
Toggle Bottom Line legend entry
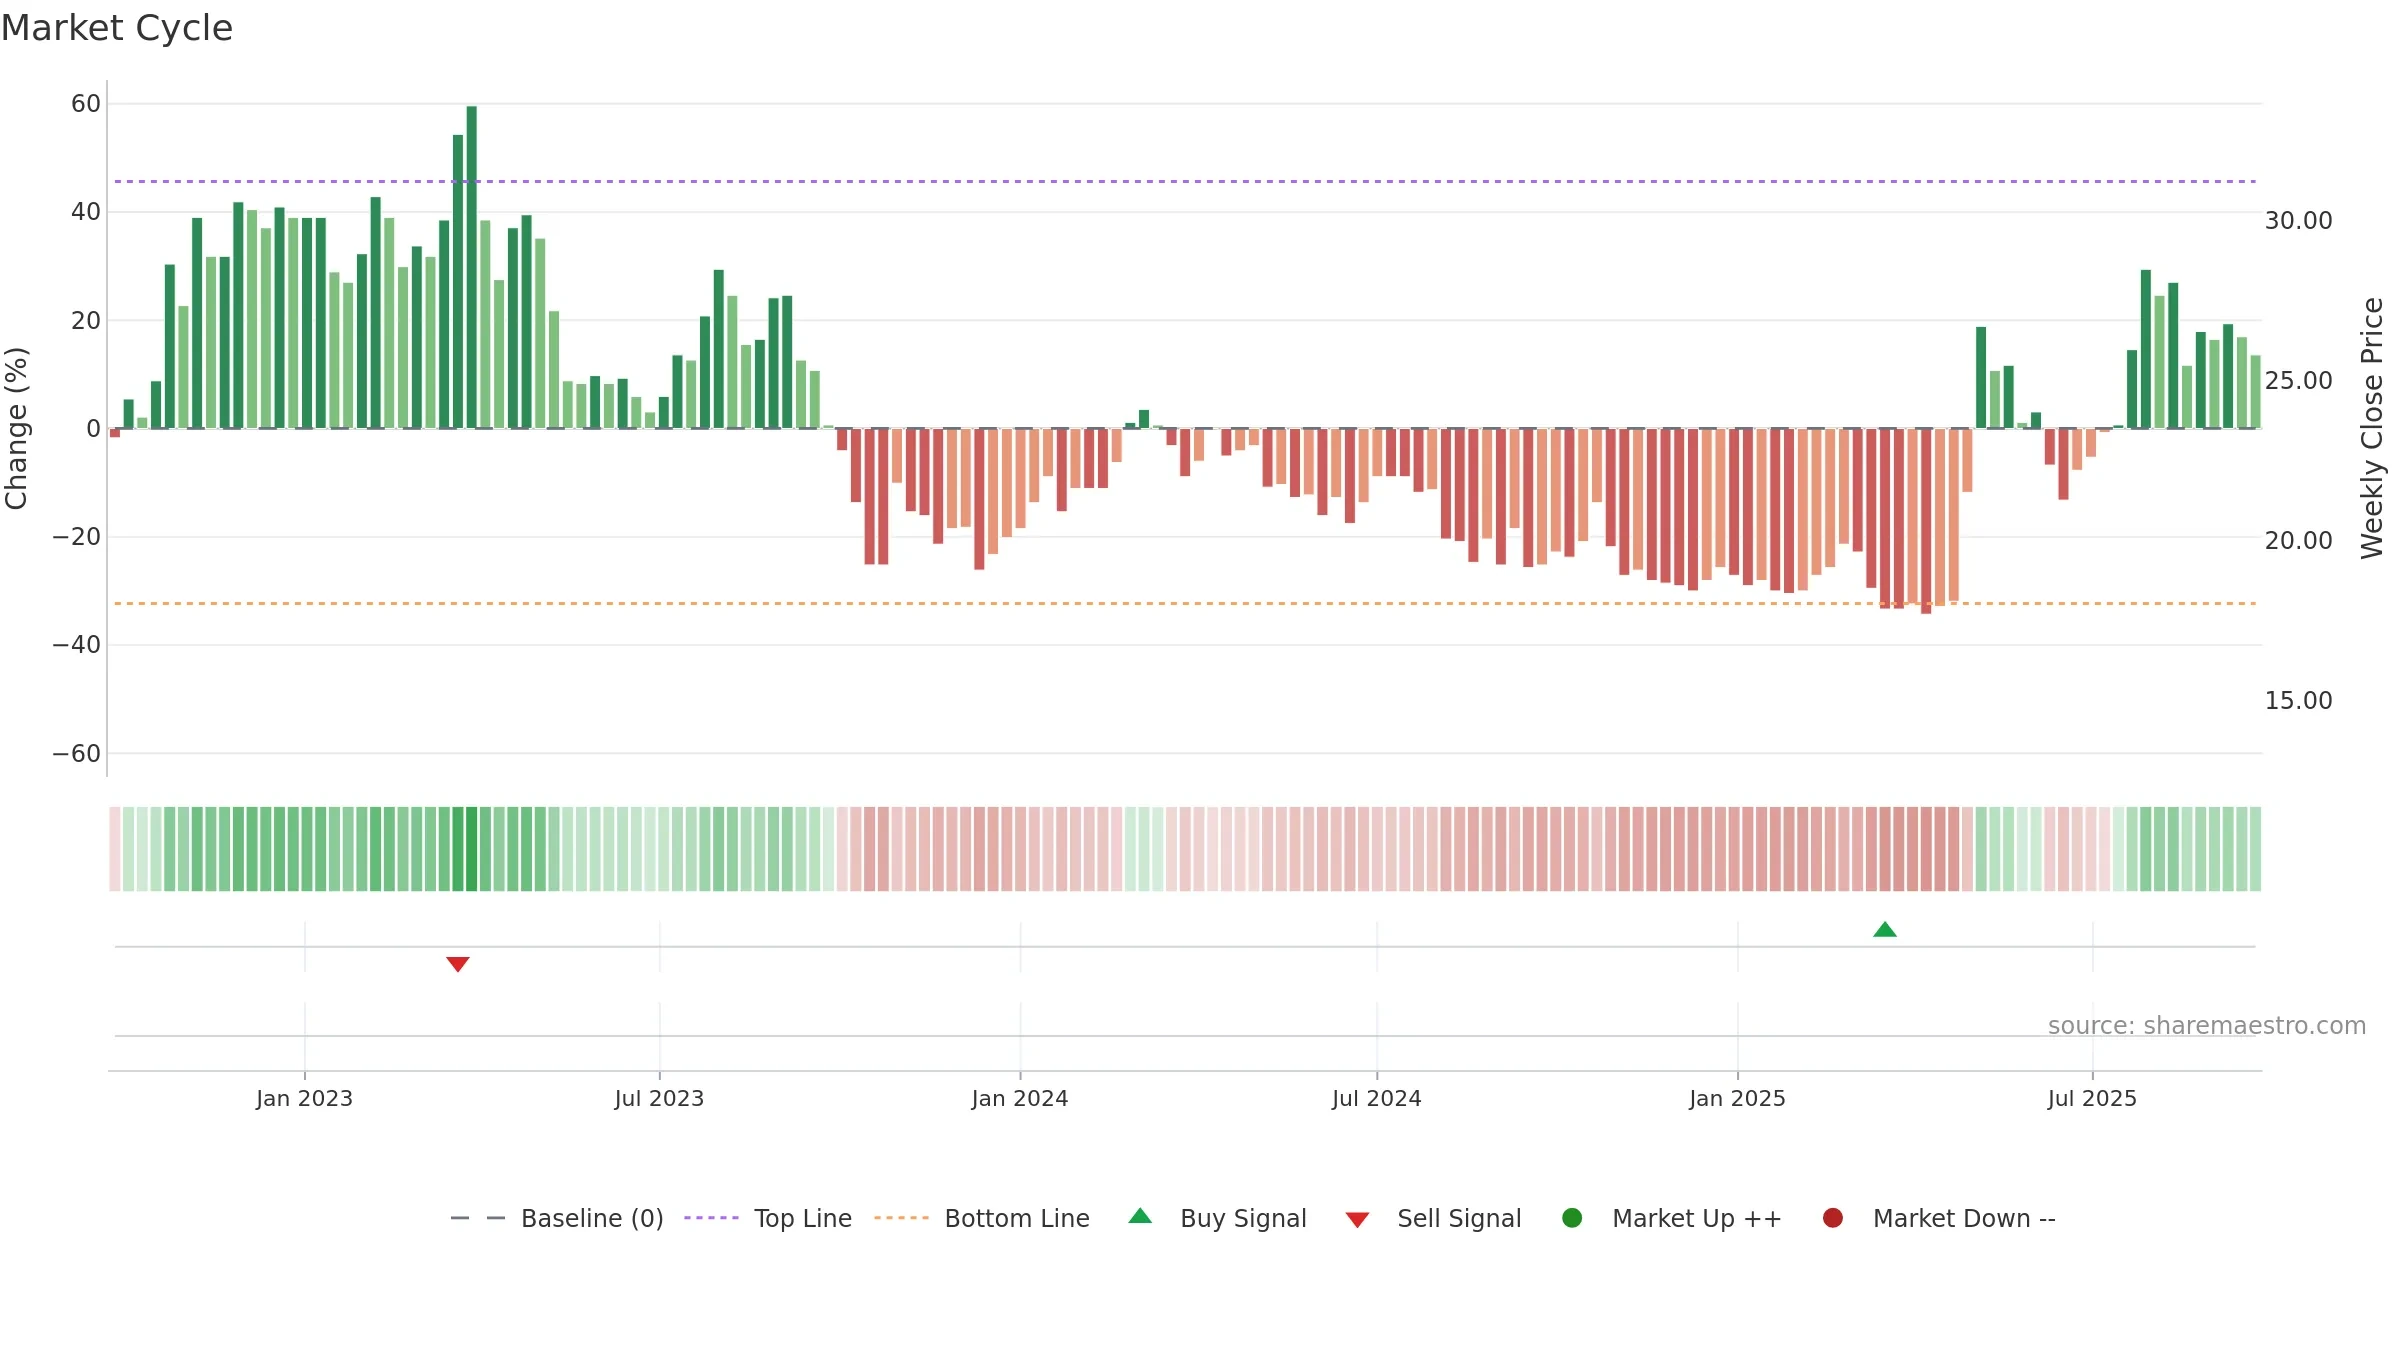(982, 1218)
